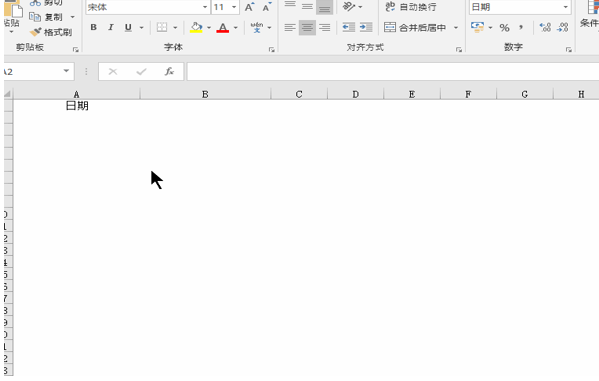Confirm entry with checkmark icon

tap(141, 71)
